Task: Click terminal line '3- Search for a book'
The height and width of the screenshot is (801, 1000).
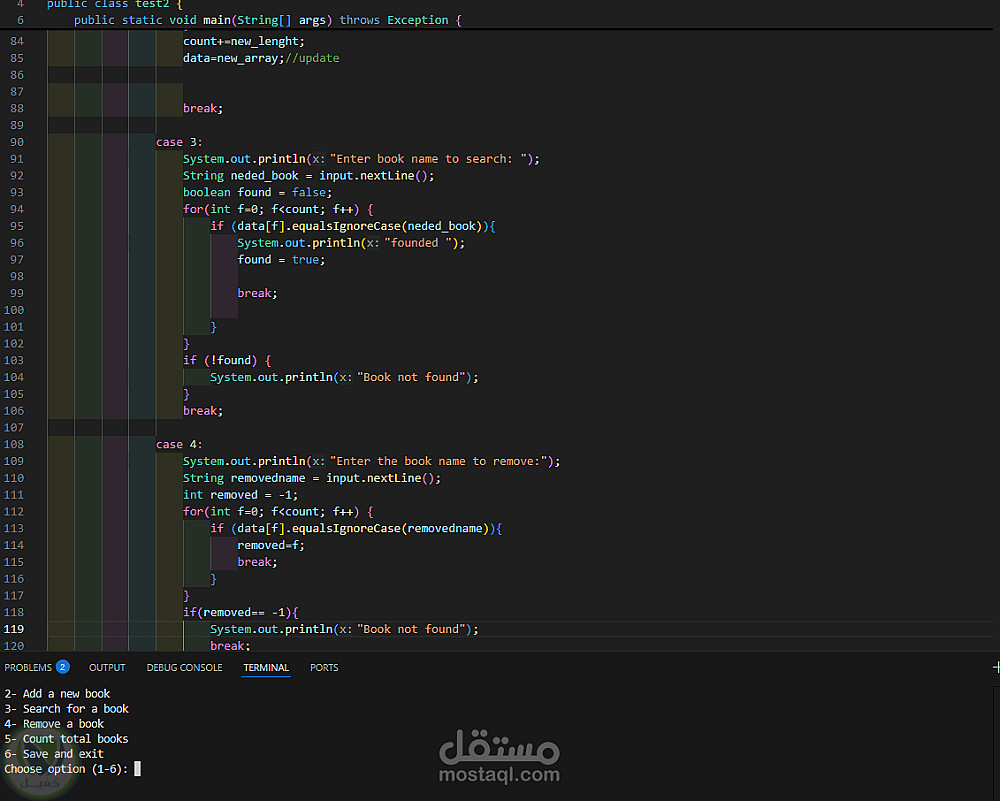Action: [66, 709]
